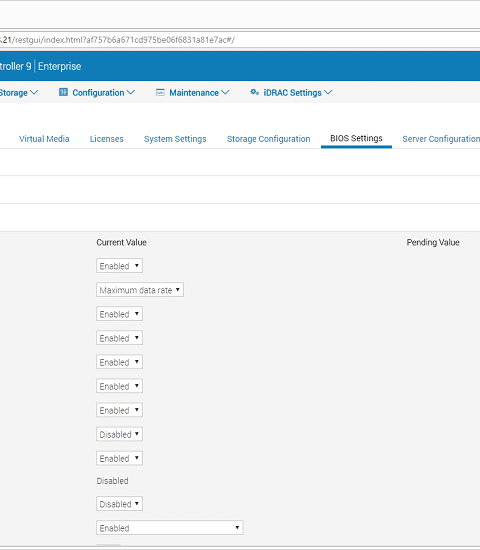
Task: Click the Current Value column header
Action: pyautogui.click(x=121, y=242)
